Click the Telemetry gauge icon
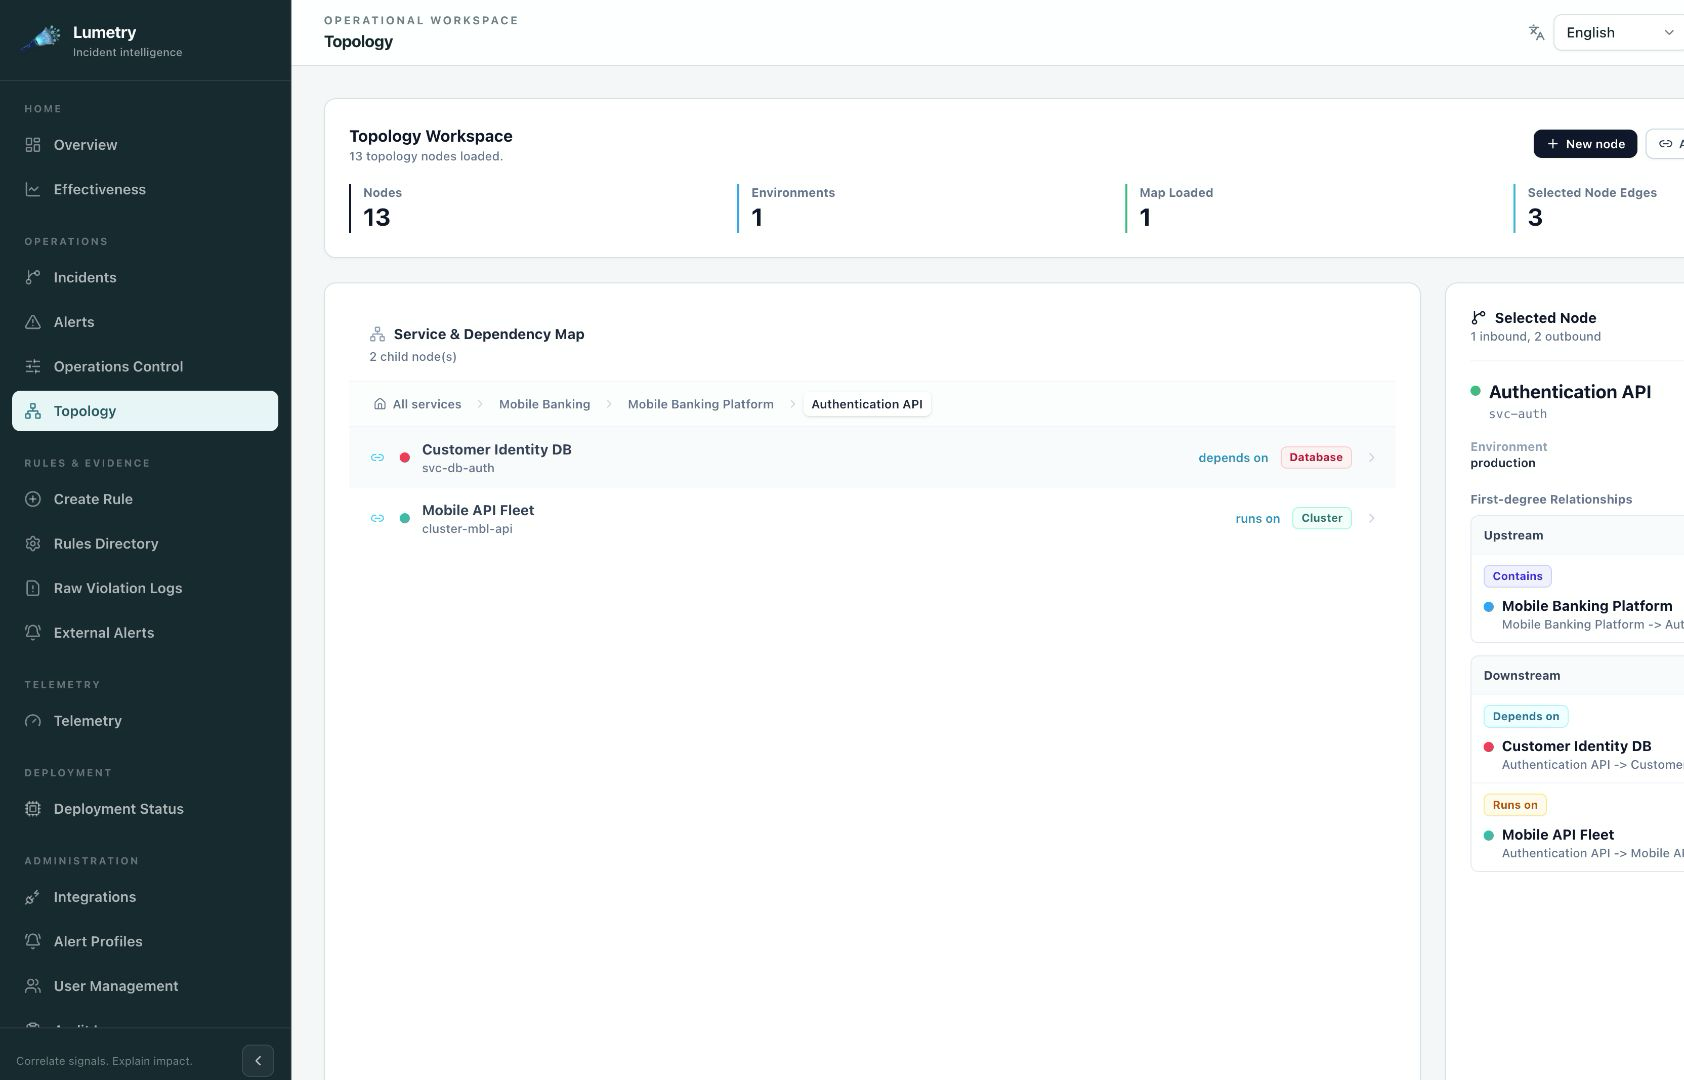 [x=33, y=721]
